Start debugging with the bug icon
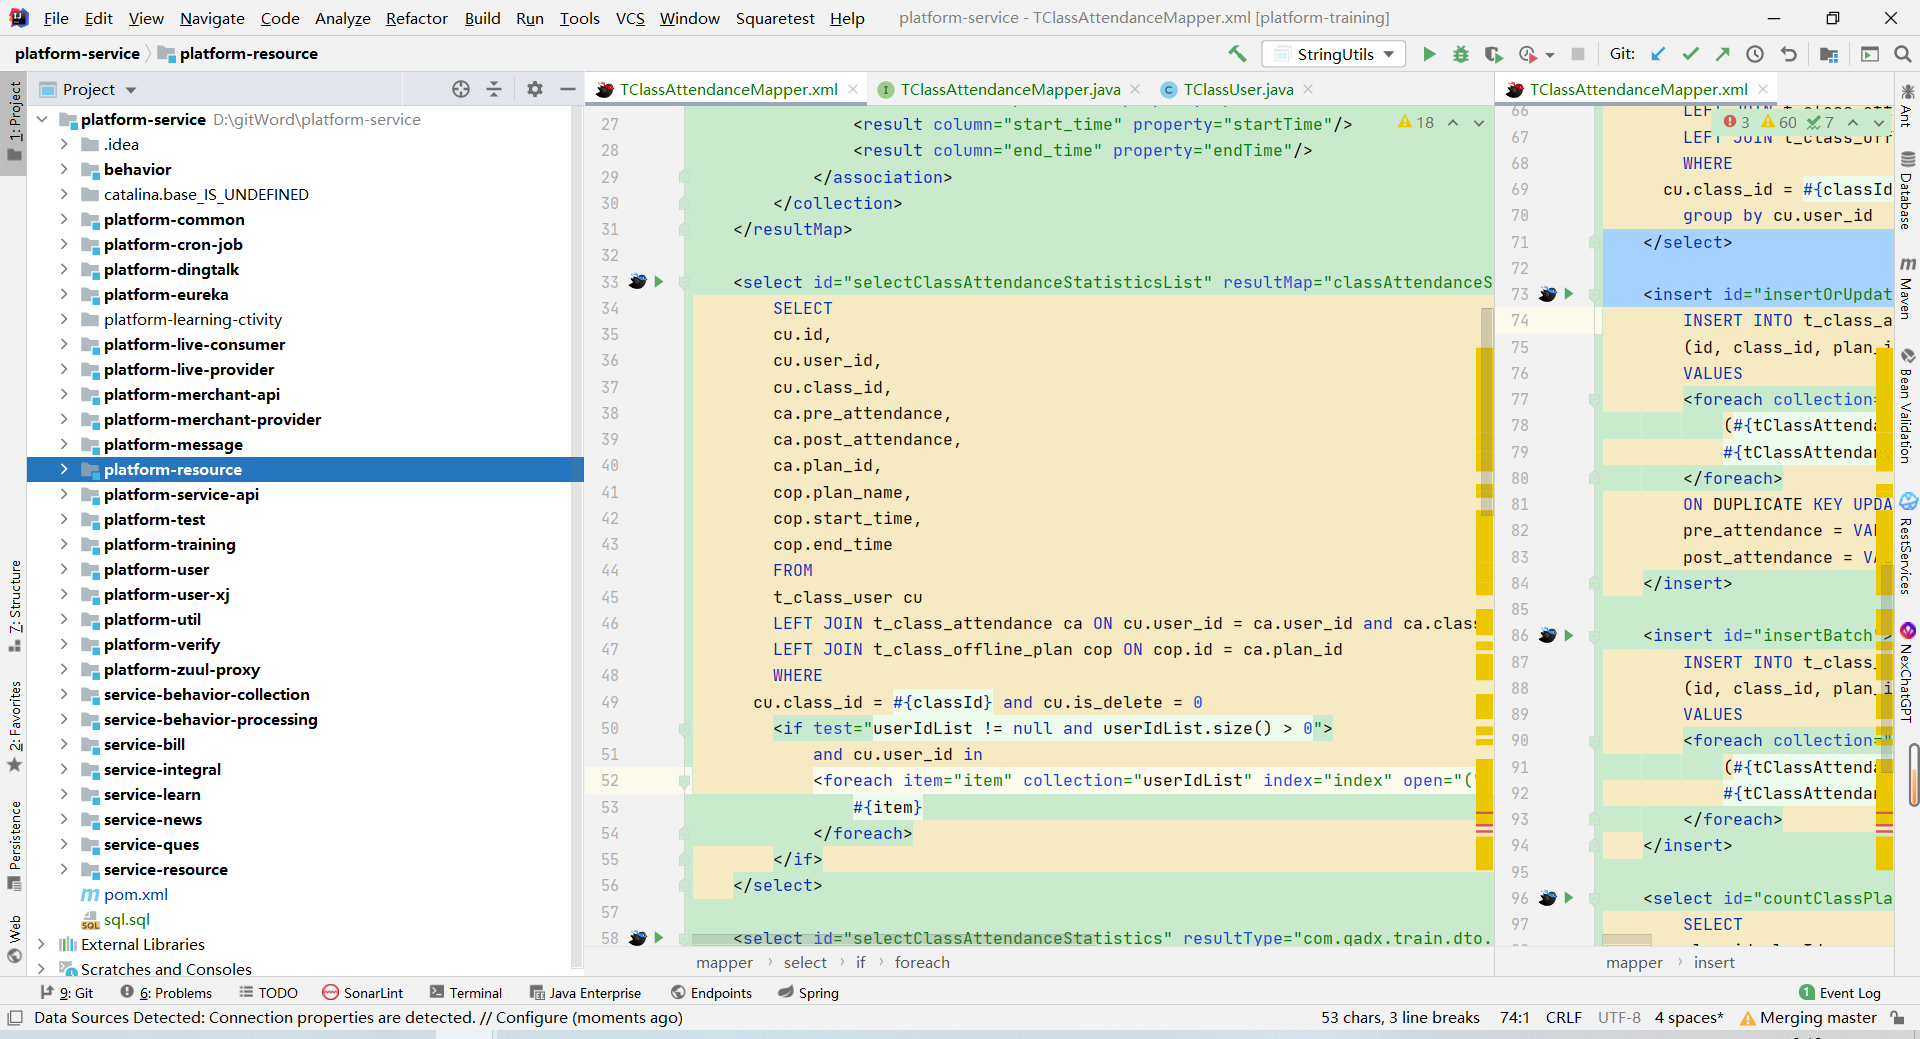The height and width of the screenshot is (1039, 1920). [1461, 54]
